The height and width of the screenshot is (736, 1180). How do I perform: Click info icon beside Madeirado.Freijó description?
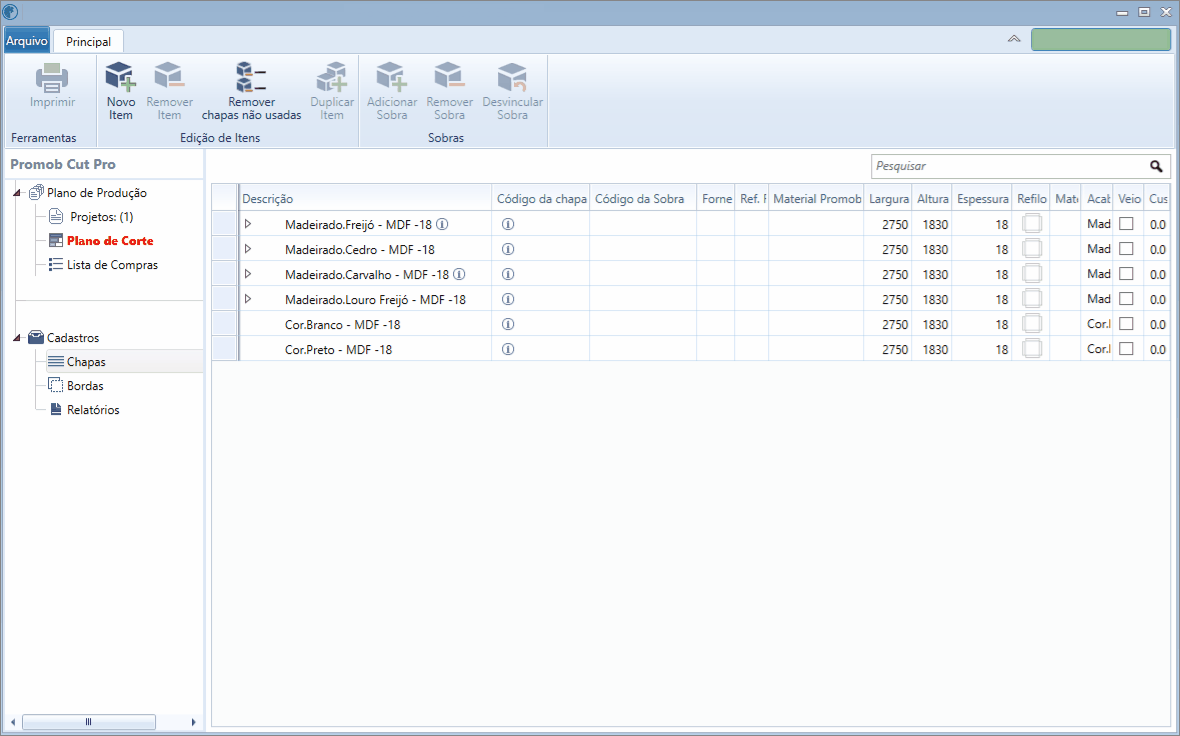pyautogui.click(x=442, y=224)
